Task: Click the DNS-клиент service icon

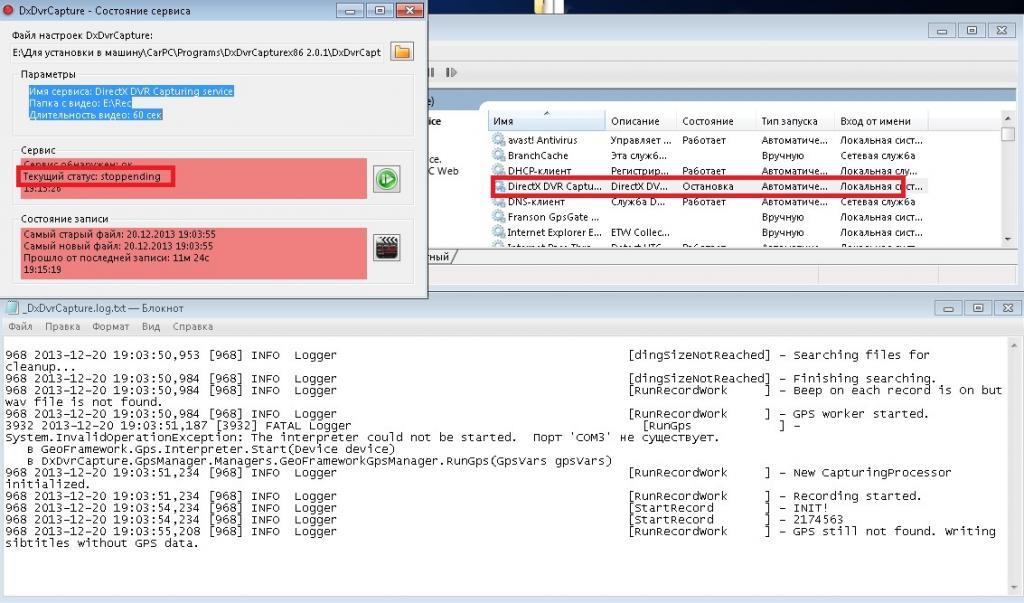Action: click(x=499, y=202)
